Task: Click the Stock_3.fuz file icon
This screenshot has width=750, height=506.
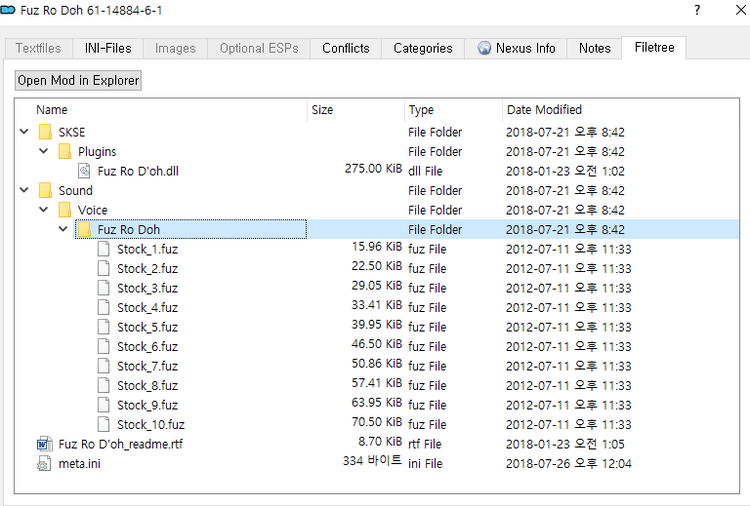Action: tap(104, 288)
